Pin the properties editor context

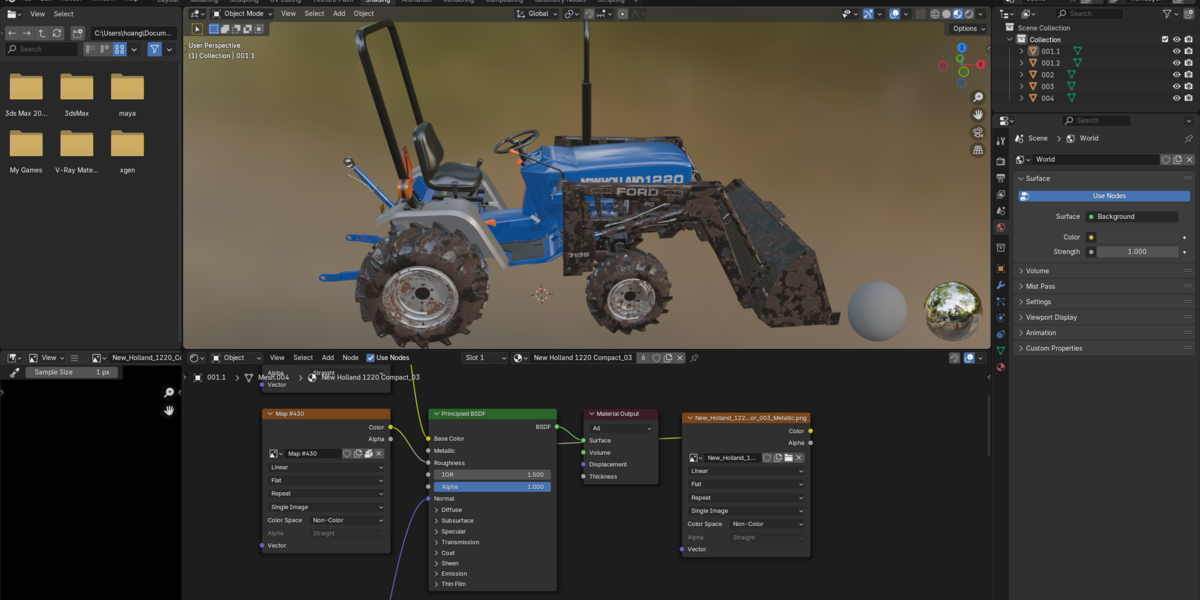pos(1188,138)
